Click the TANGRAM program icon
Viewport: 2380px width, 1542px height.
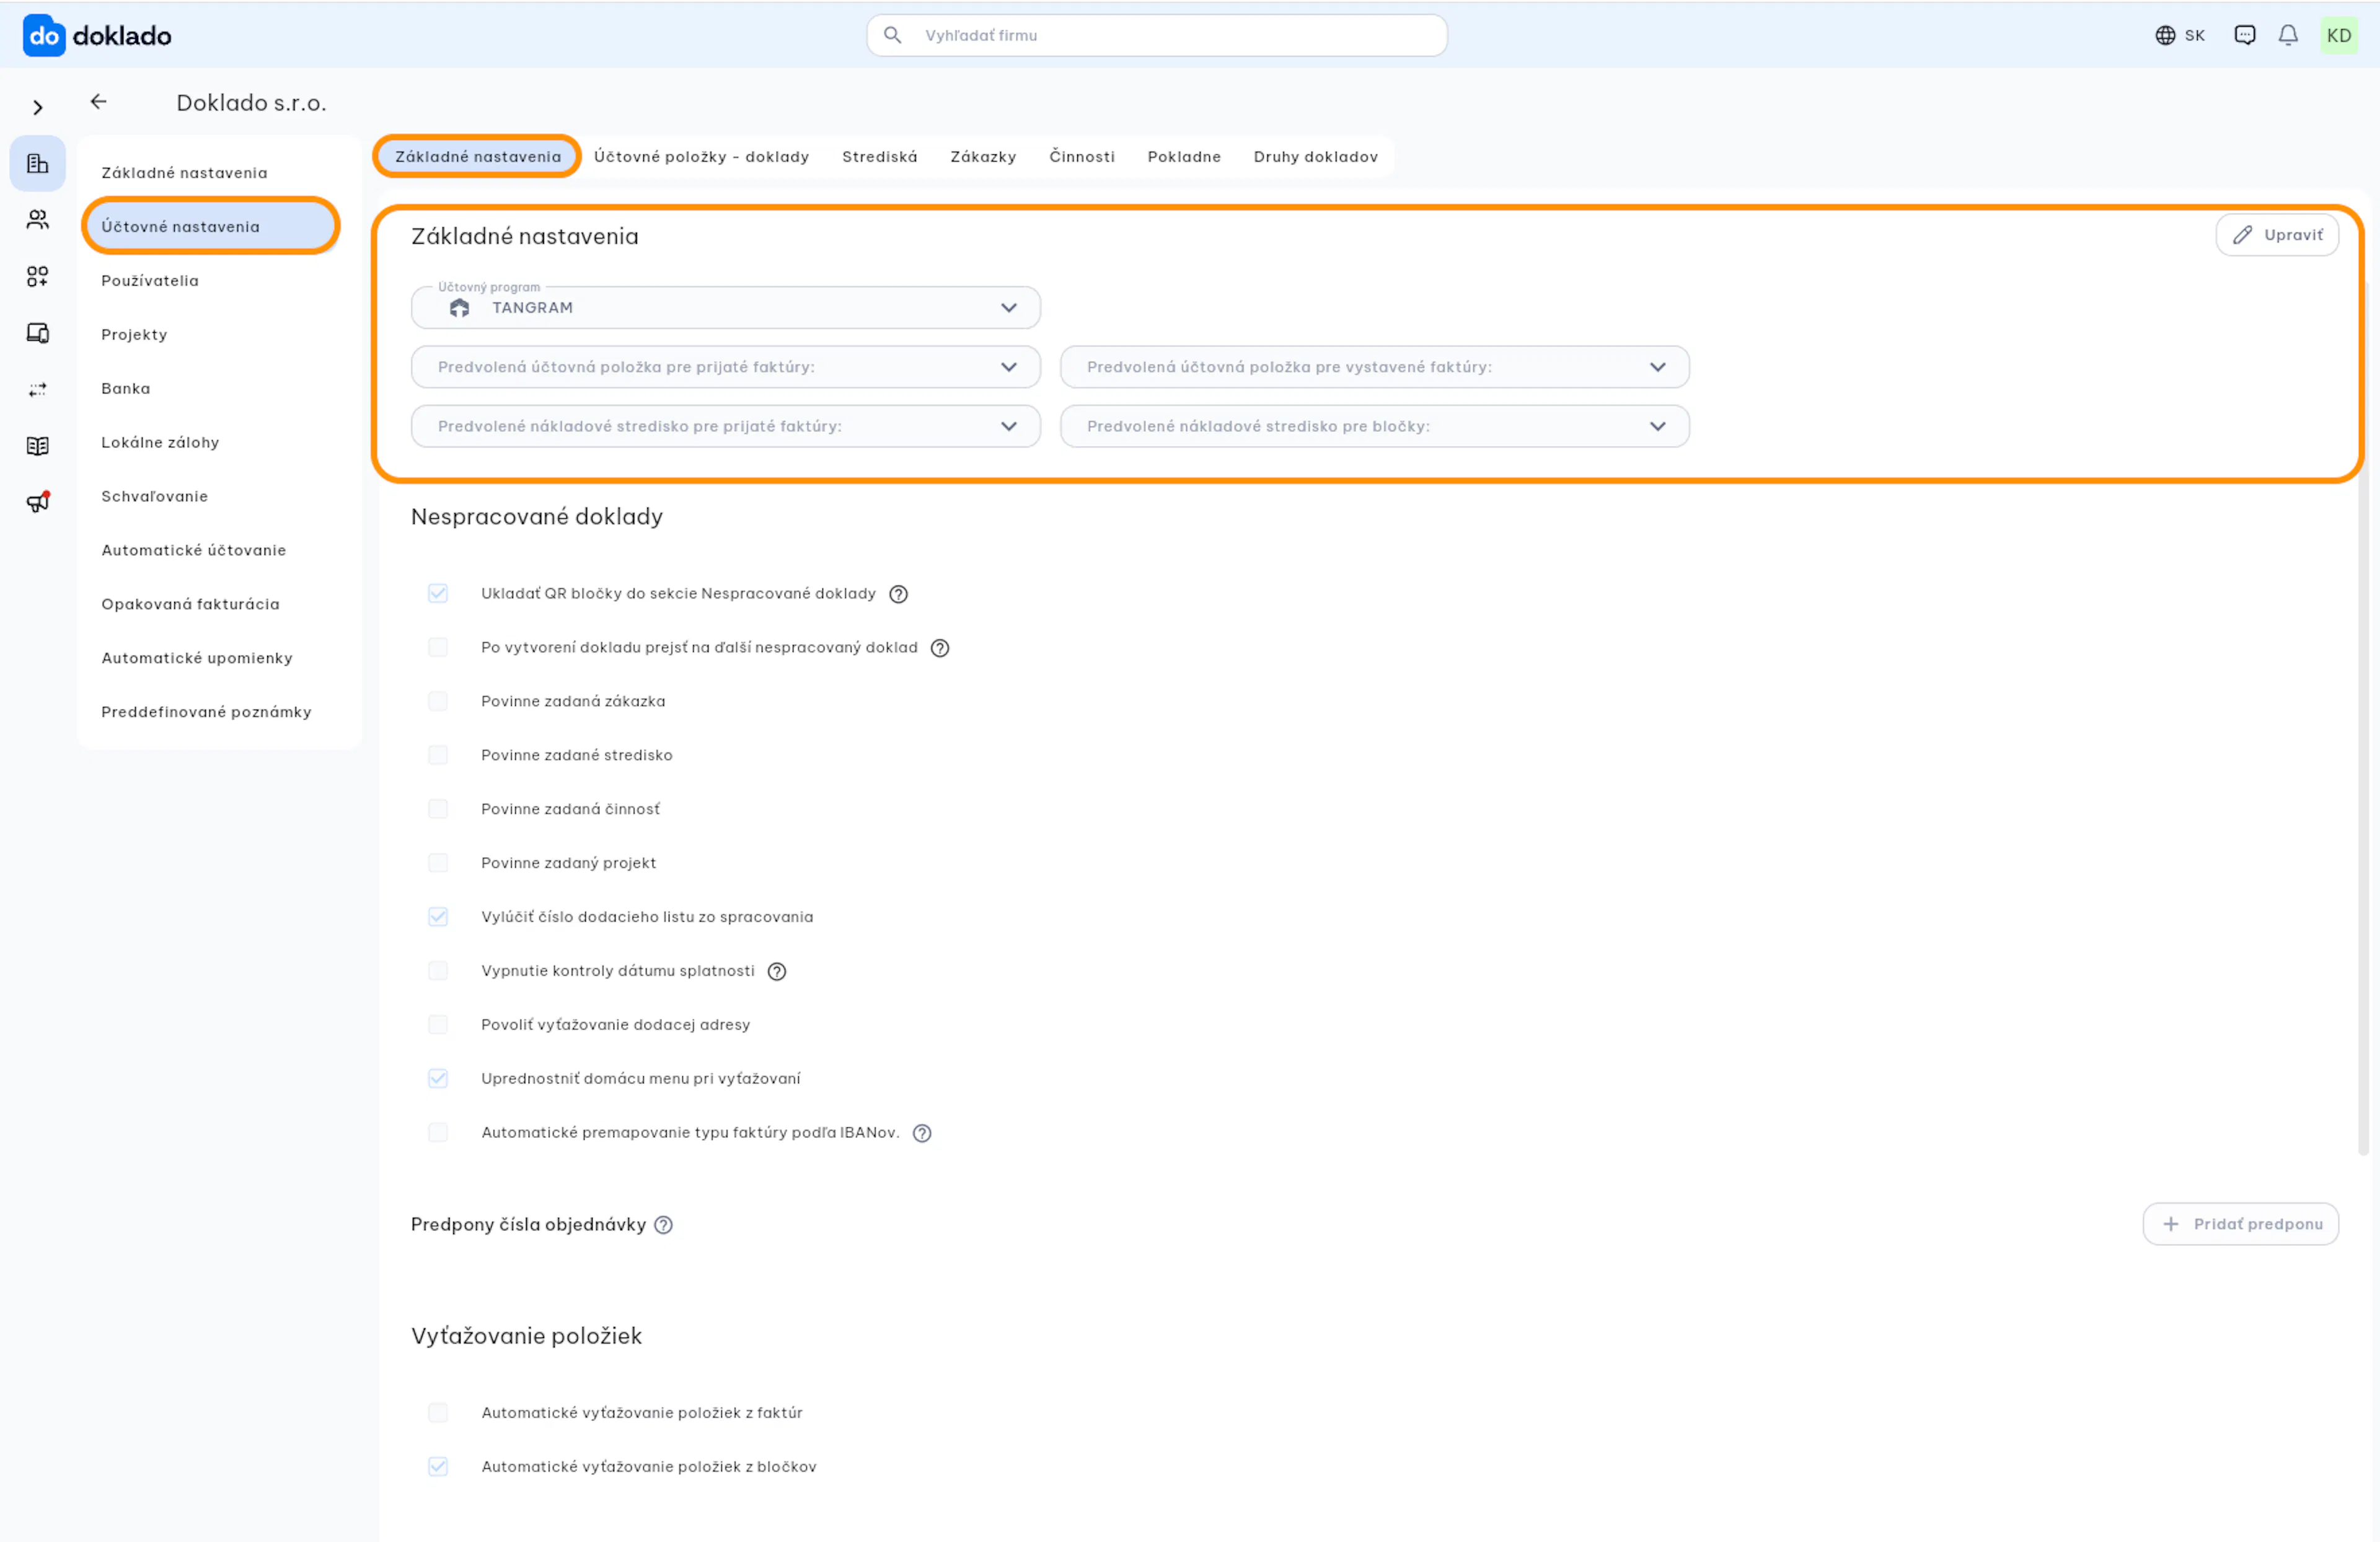coord(459,308)
